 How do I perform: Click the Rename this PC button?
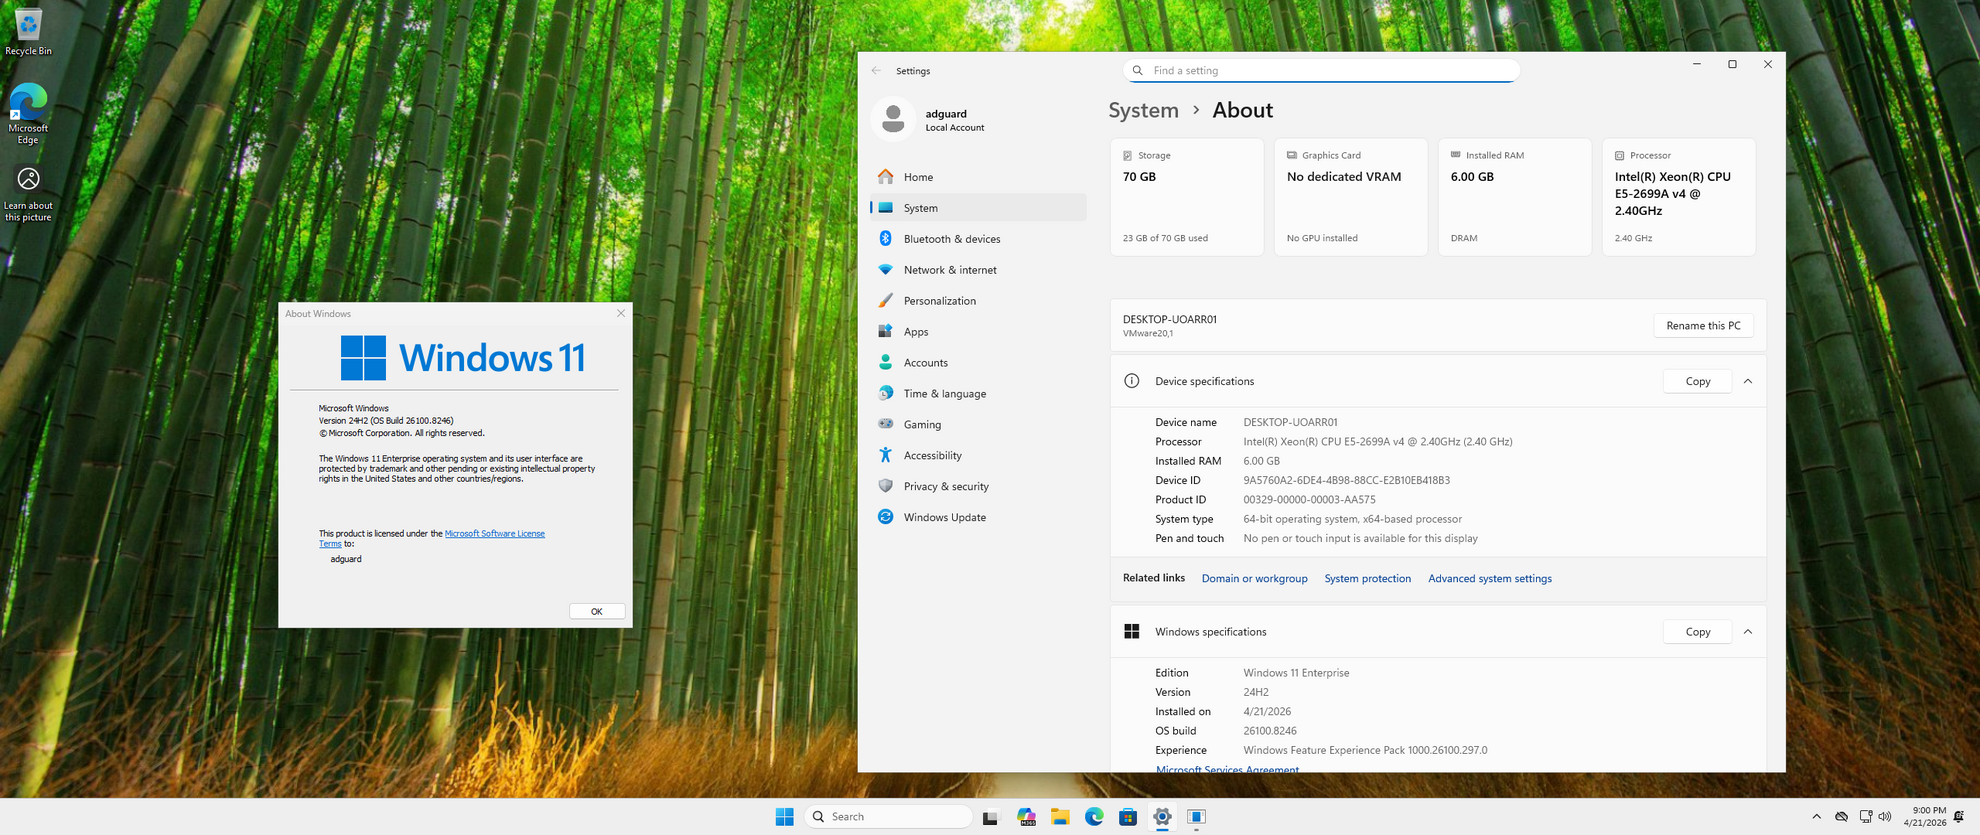point(1703,326)
